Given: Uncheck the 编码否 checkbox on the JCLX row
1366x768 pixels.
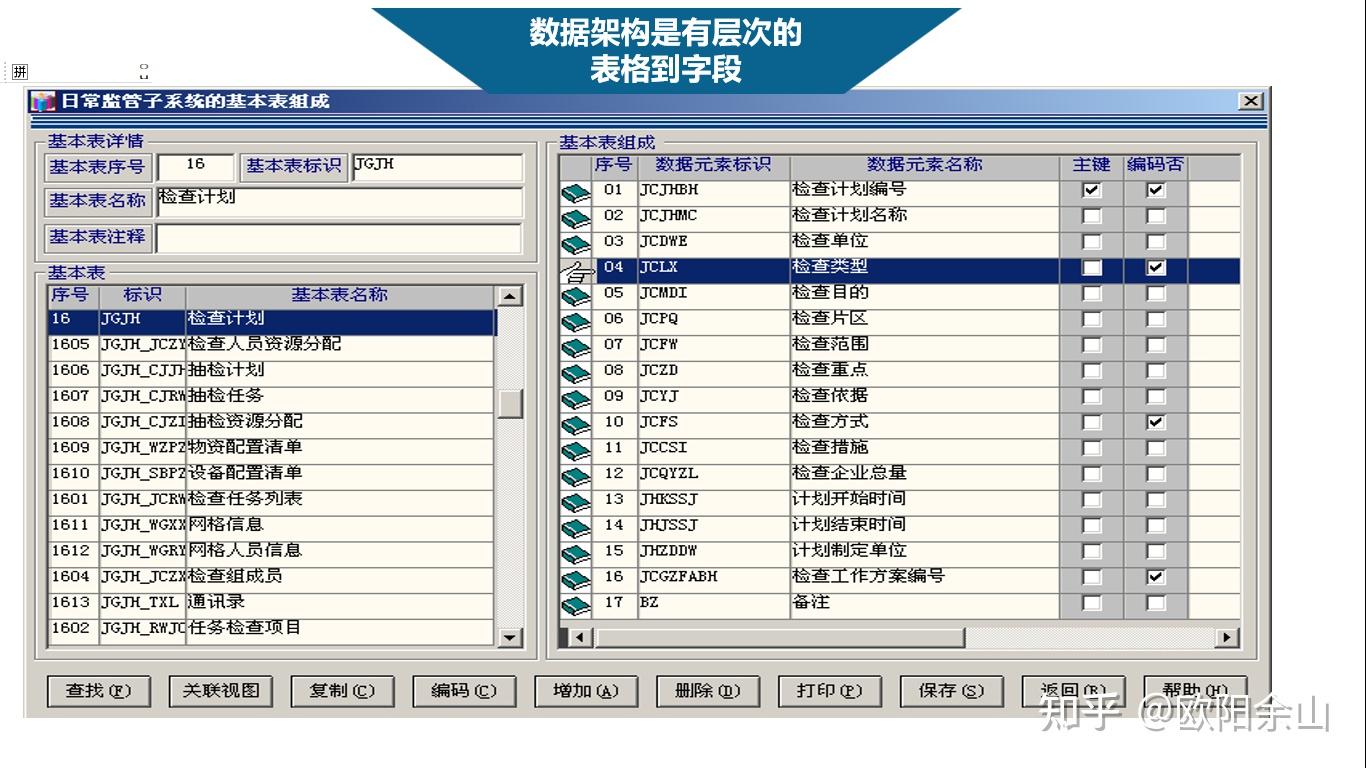Looking at the screenshot, I should tap(1155, 267).
